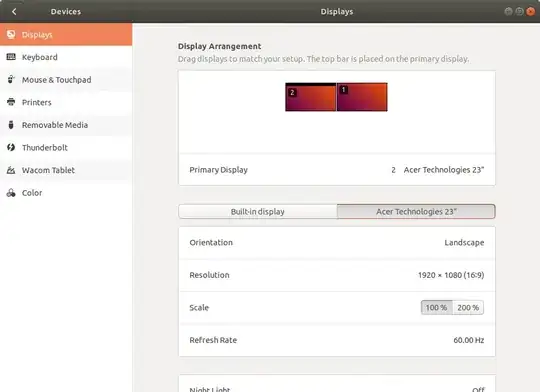Open the Thunderbolt settings panel

pyautogui.click(x=66, y=147)
